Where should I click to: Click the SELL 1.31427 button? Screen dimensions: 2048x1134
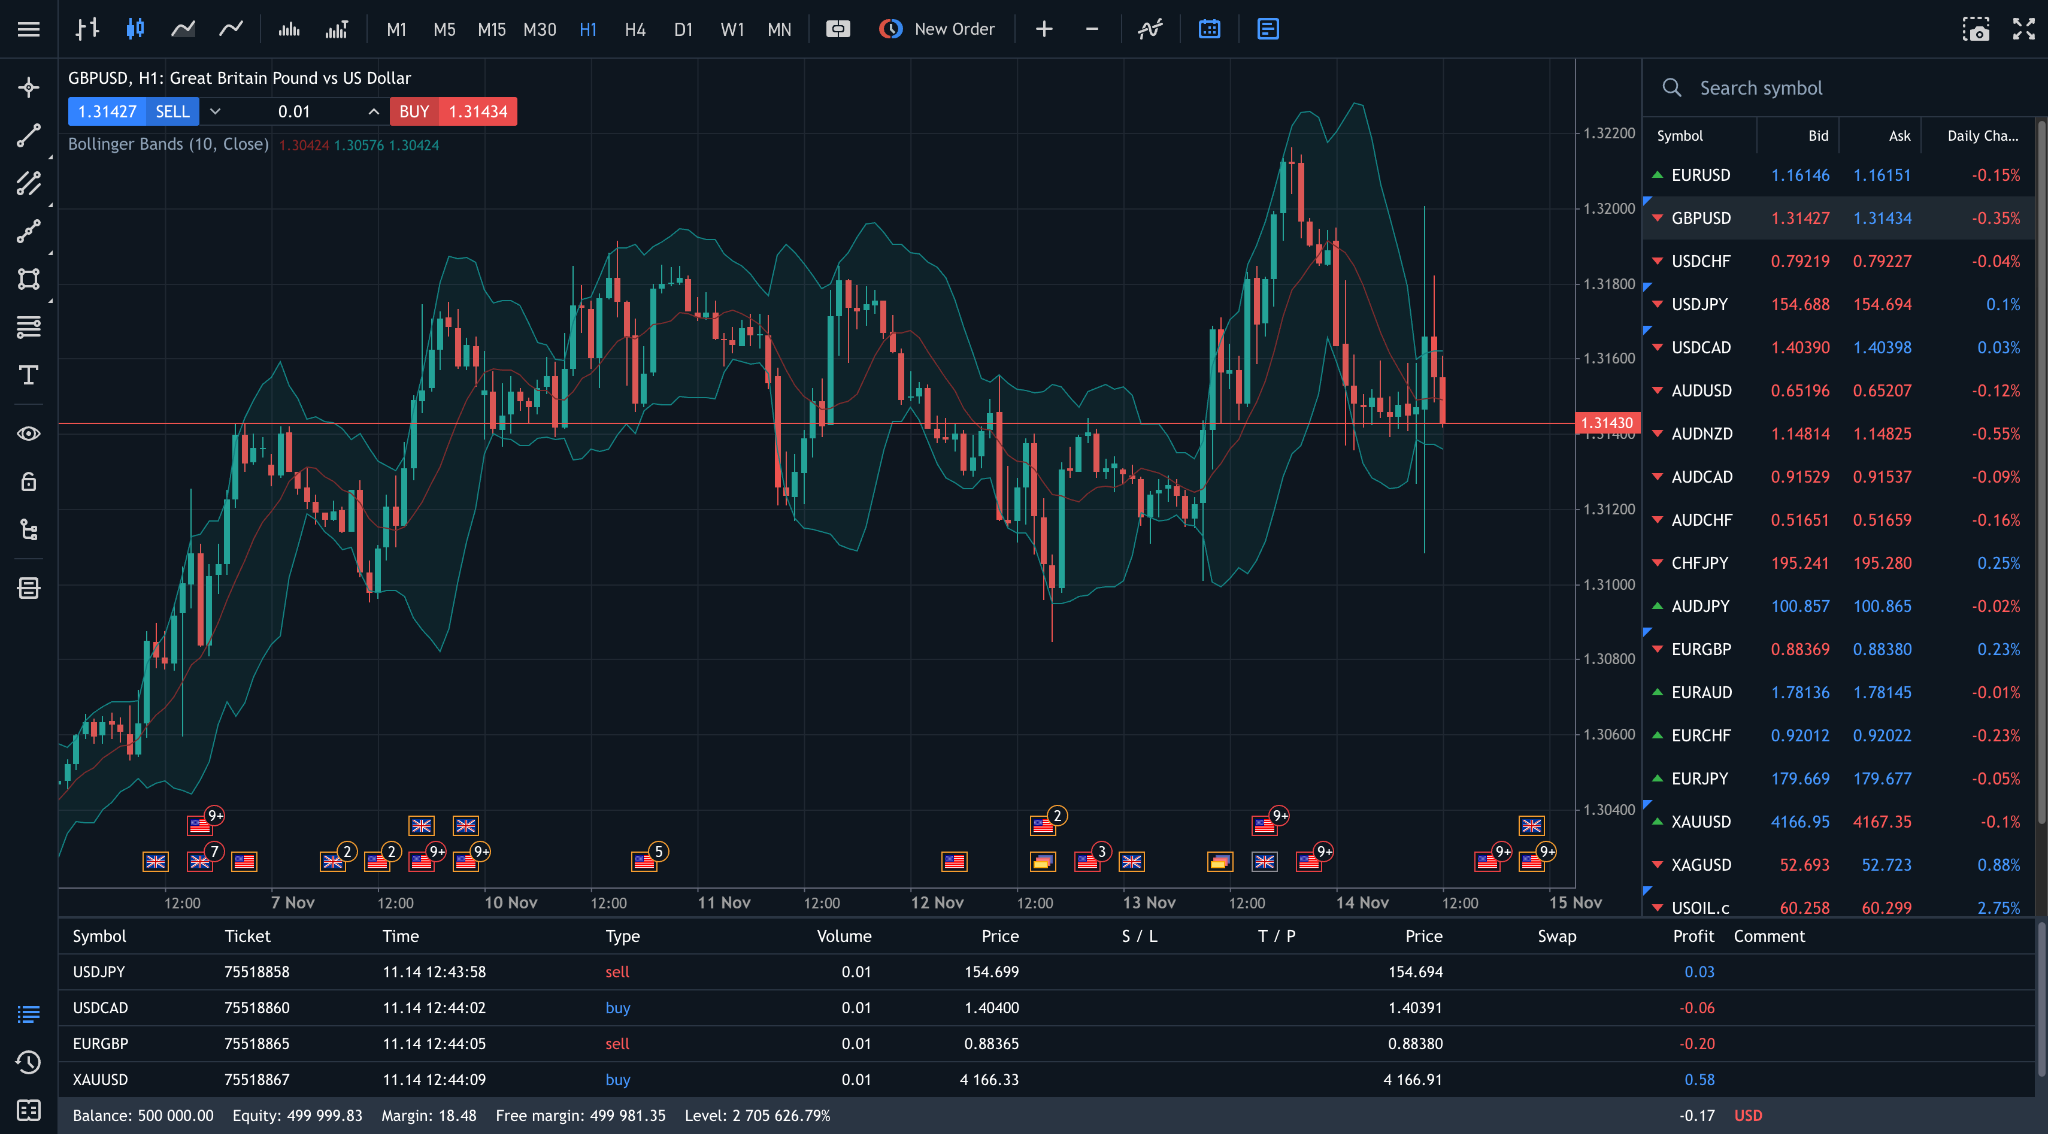[x=133, y=111]
